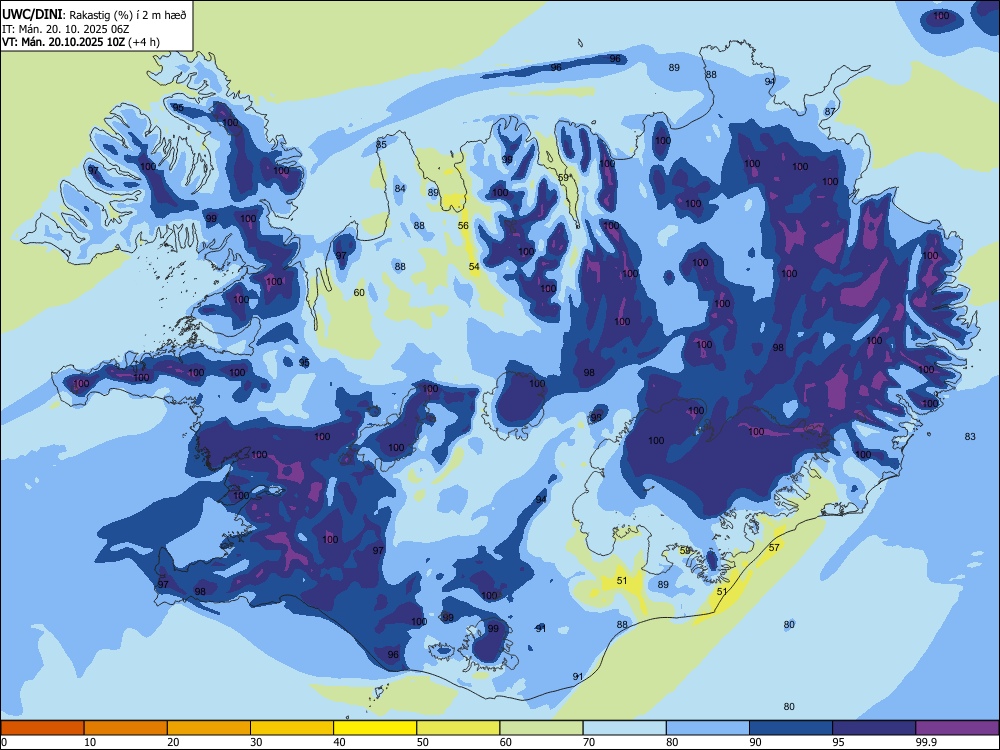
Task: Click the dark blue 90–95 legend swatch
Action: 791,728
